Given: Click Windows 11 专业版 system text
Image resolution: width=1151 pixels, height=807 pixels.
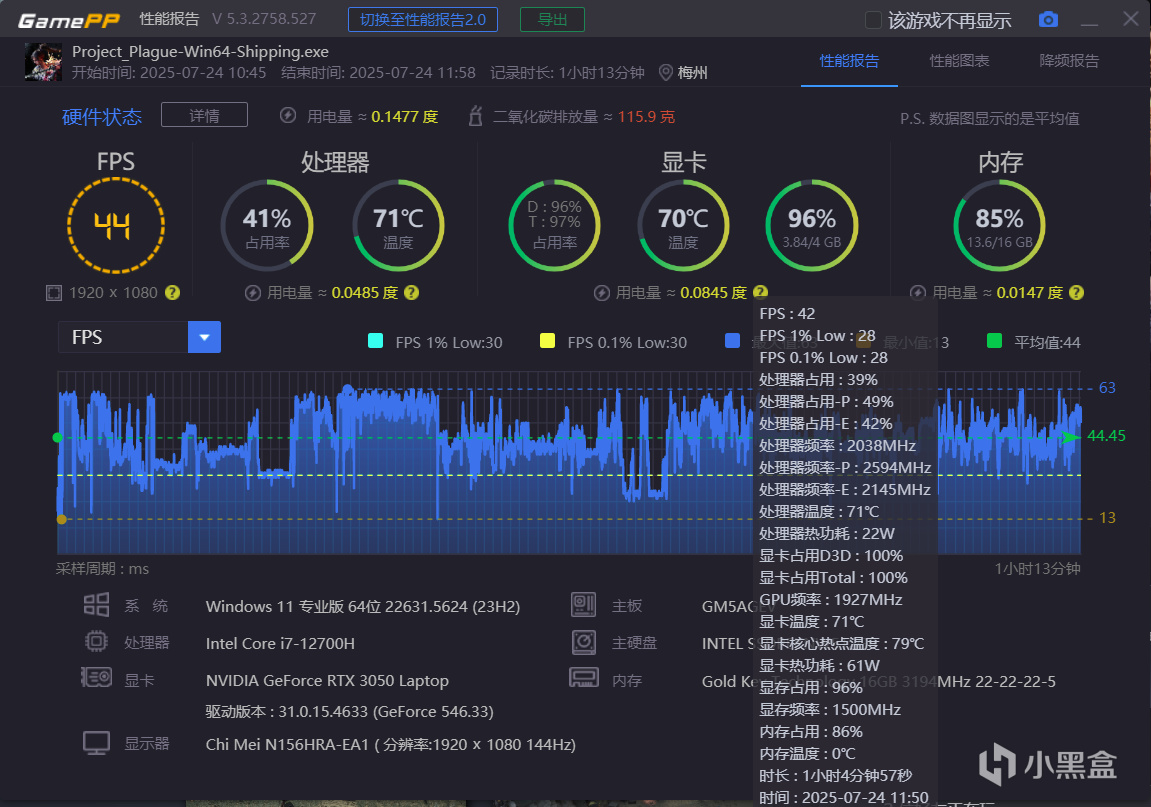Looking at the screenshot, I should [x=363, y=607].
